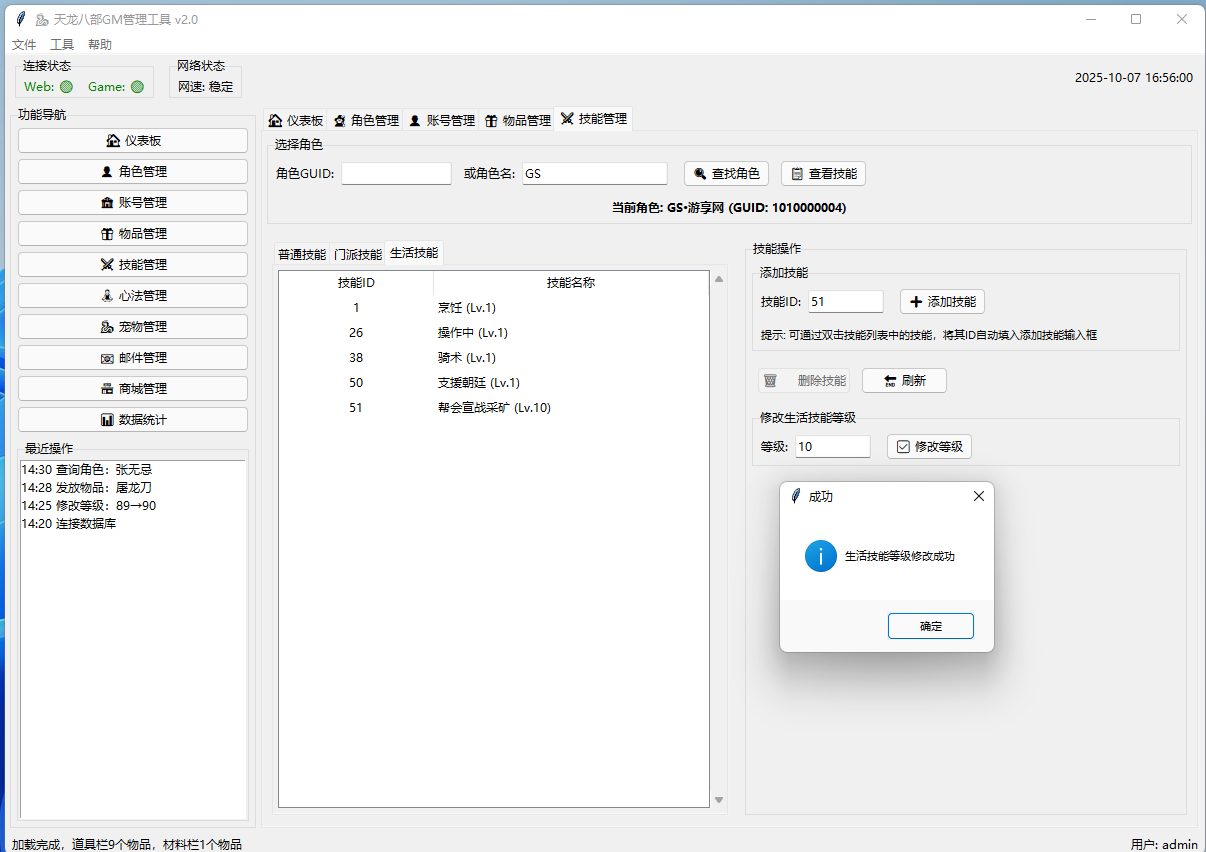Viewport: 1206px width, 852px height.
Task: Select the 帮会宣战采矿 skill row
Action: tap(493, 408)
